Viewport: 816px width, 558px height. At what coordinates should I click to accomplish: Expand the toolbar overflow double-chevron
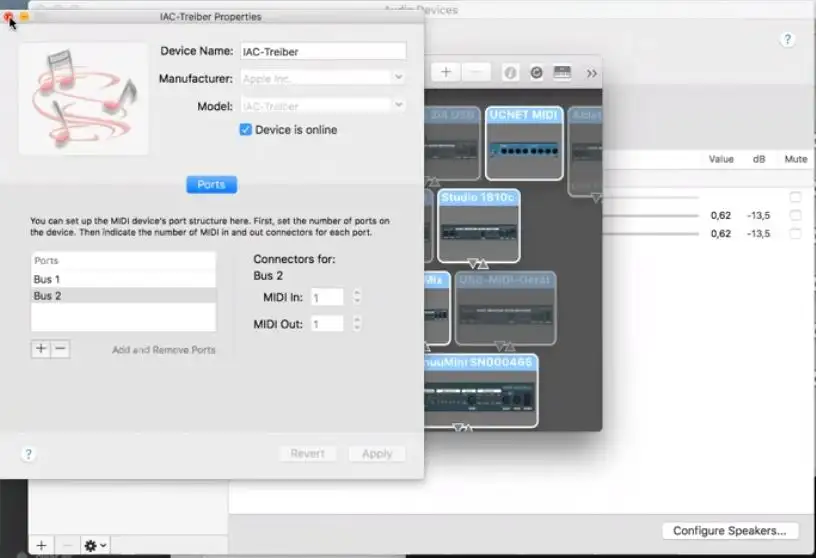(x=591, y=73)
